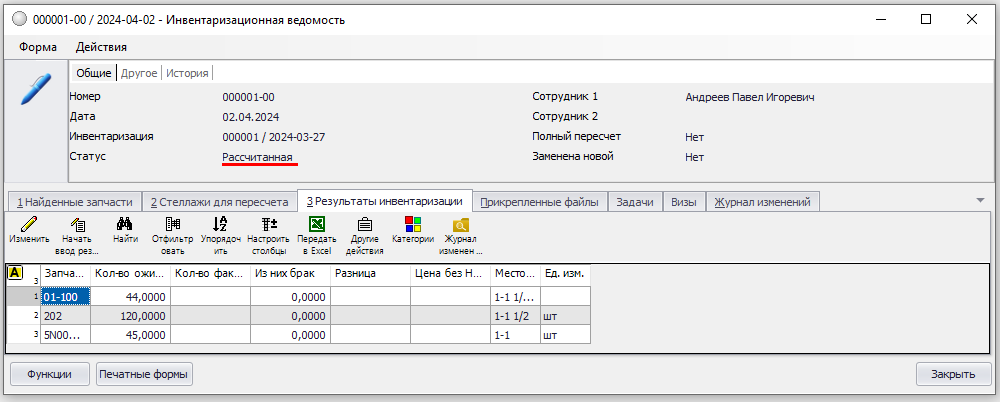Viewport: 1000px width, 402px height.
Task: Open the Действия menu
Action: point(101,47)
